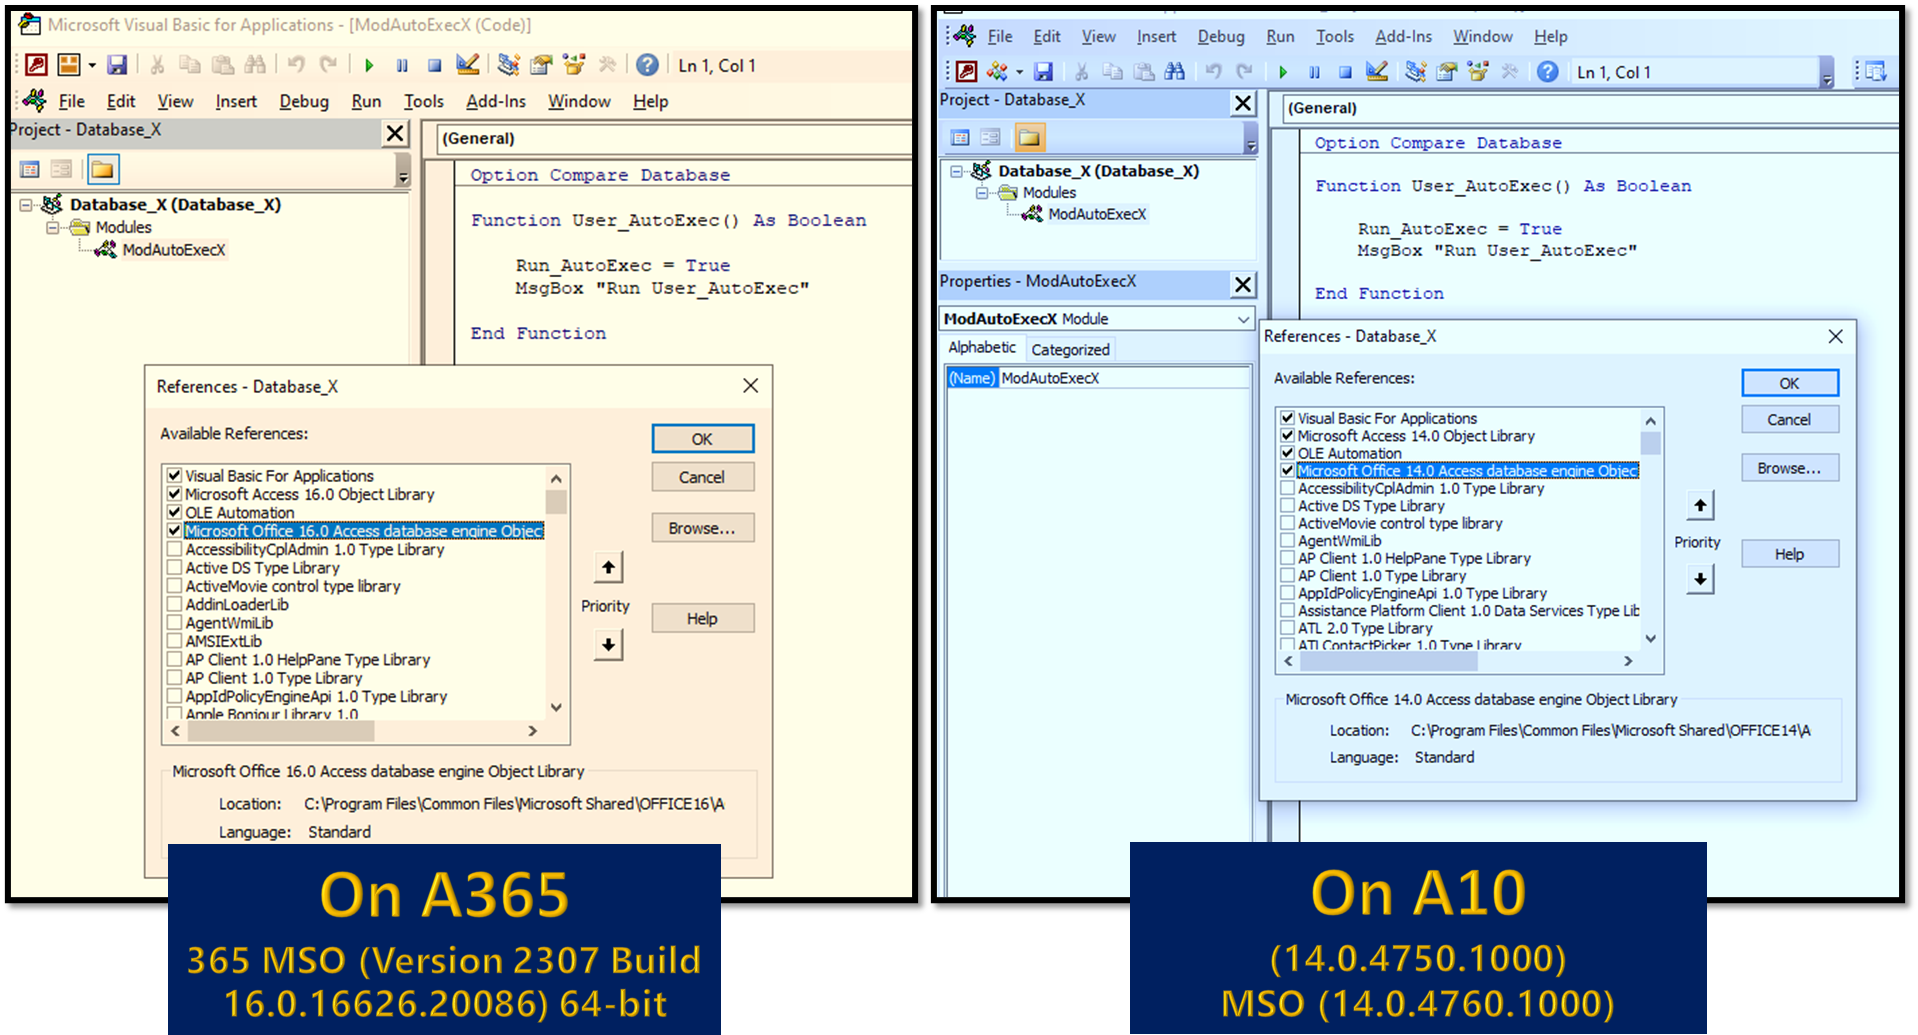Check AddinLoaderLib reference checkbox
Image resolution: width=1918 pixels, height=1035 pixels.
click(174, 604)
